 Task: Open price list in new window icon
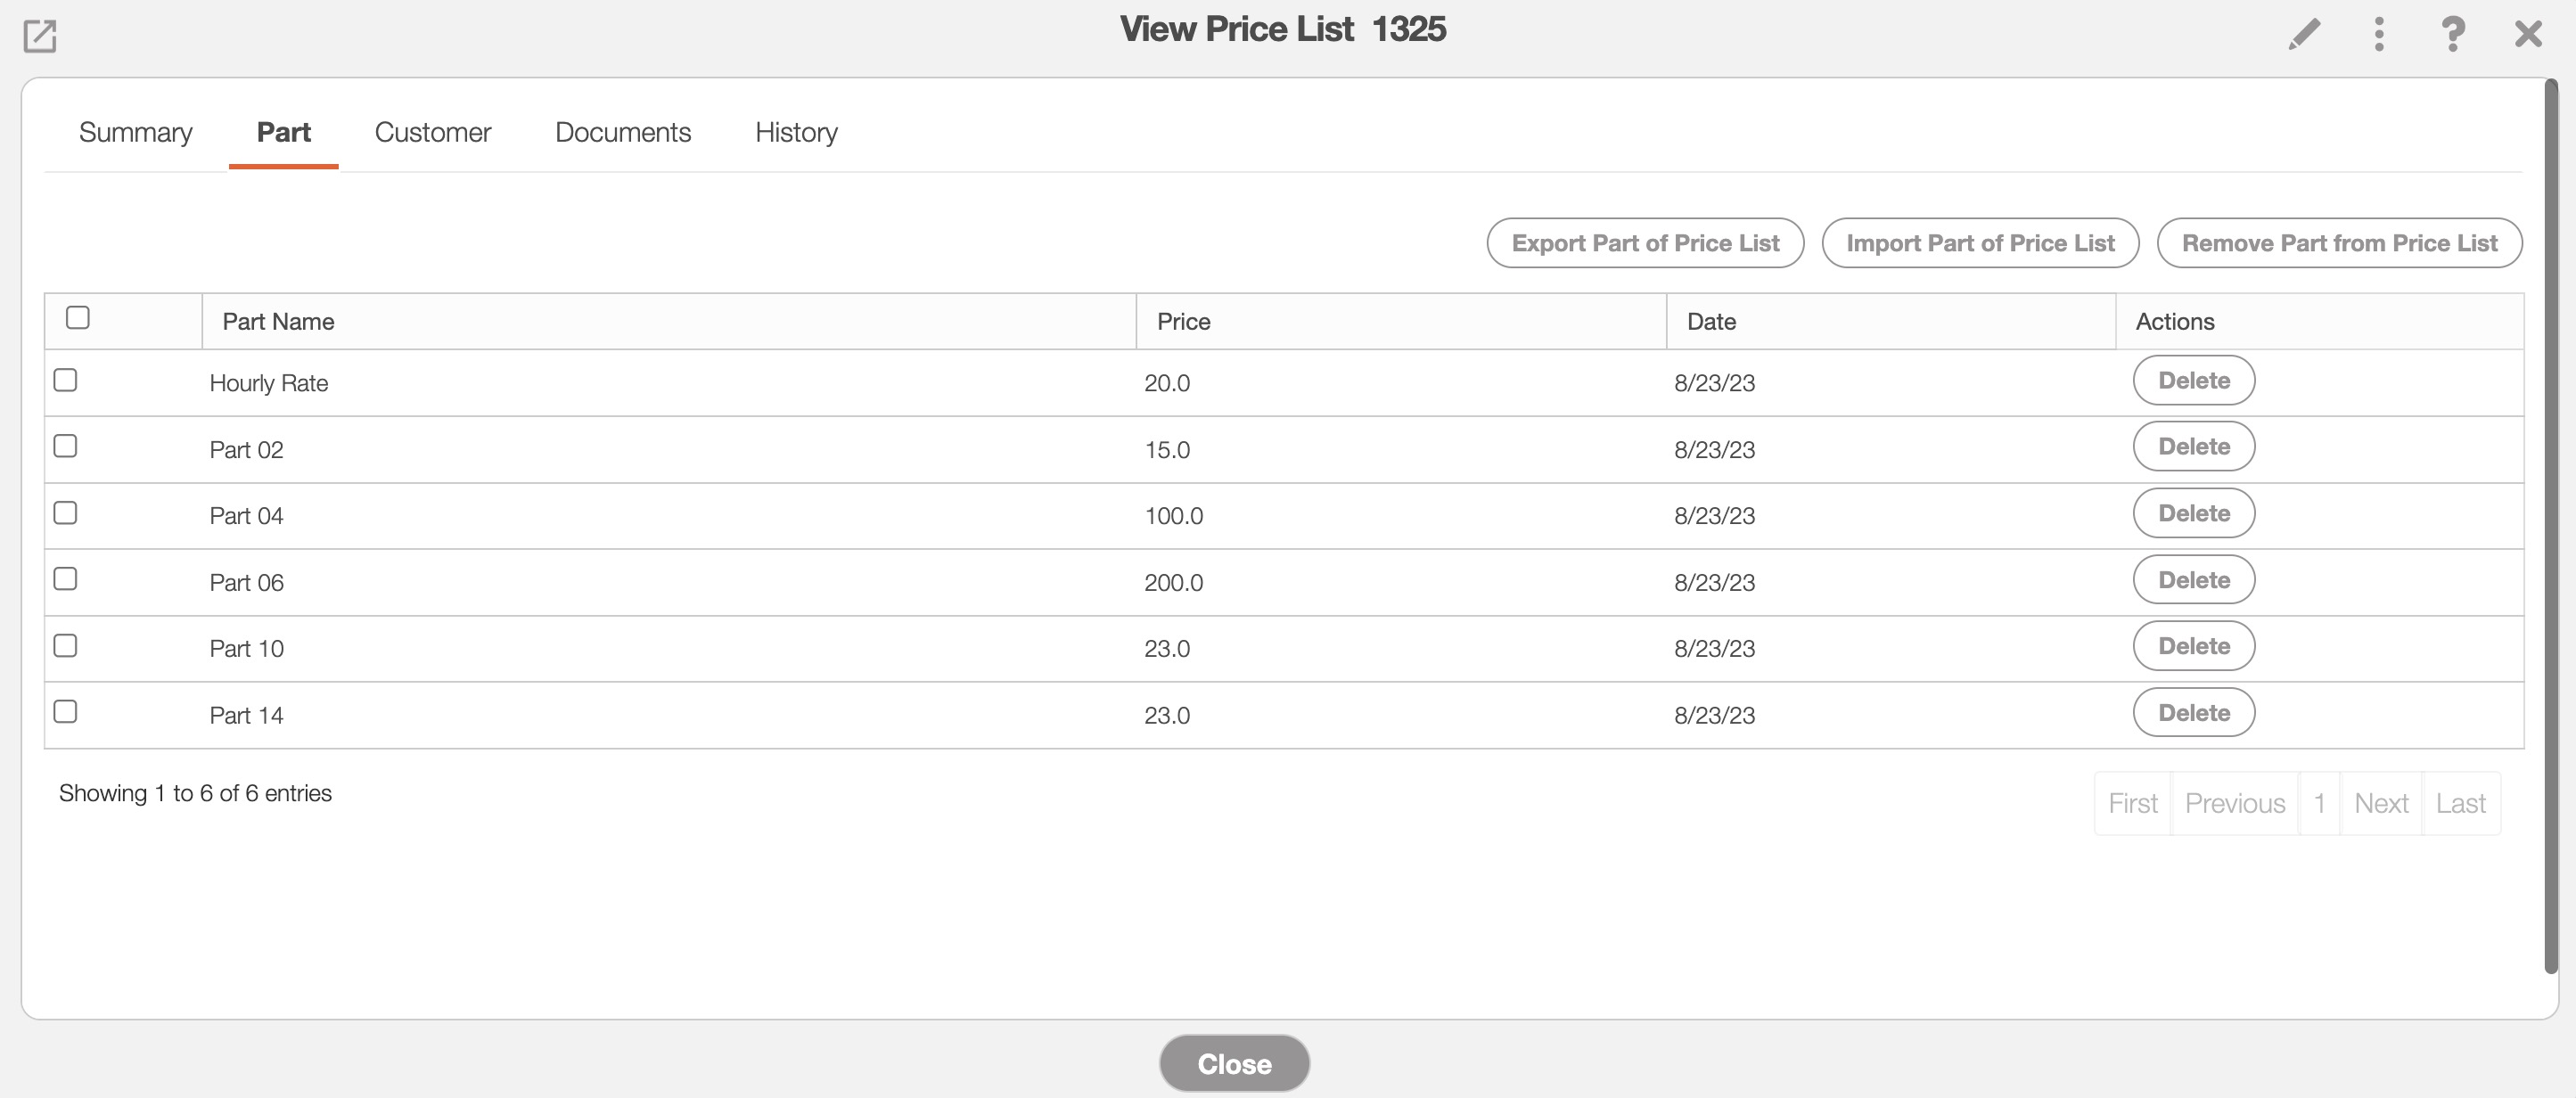pos(39,36)
